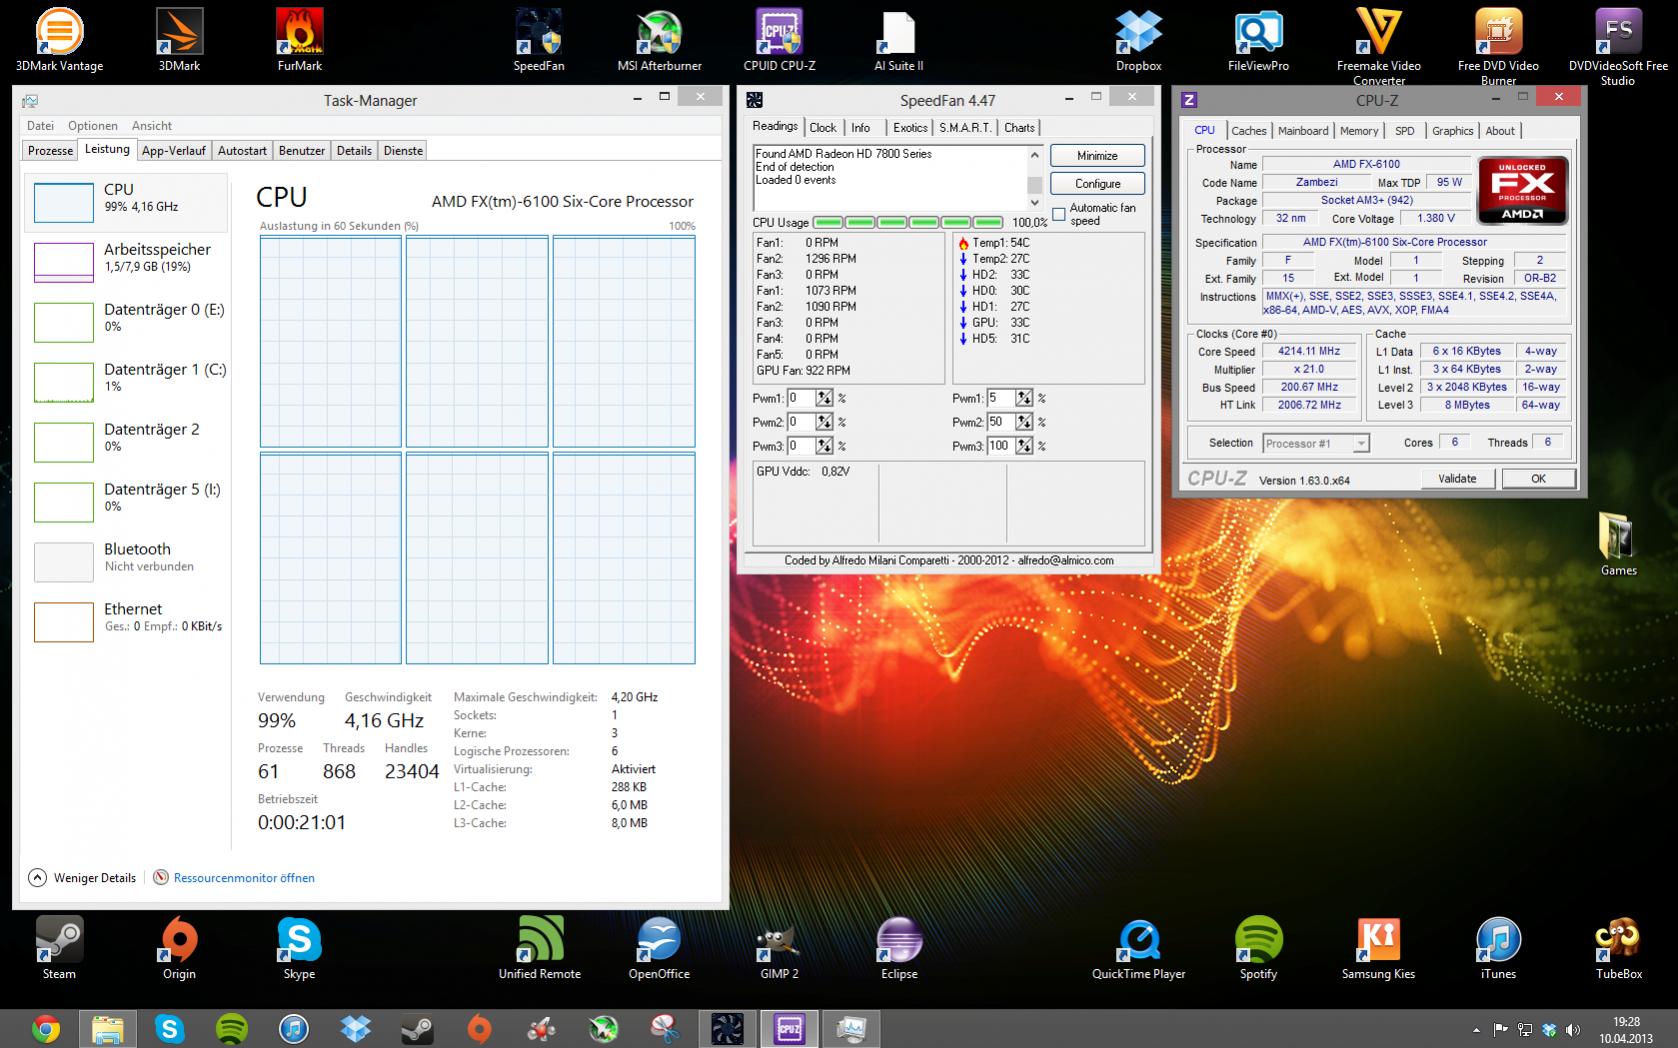Open the Dropbox desktop shortcut
The height and width of the screenshot is (1048, 1678).
tap(1139, 40)
